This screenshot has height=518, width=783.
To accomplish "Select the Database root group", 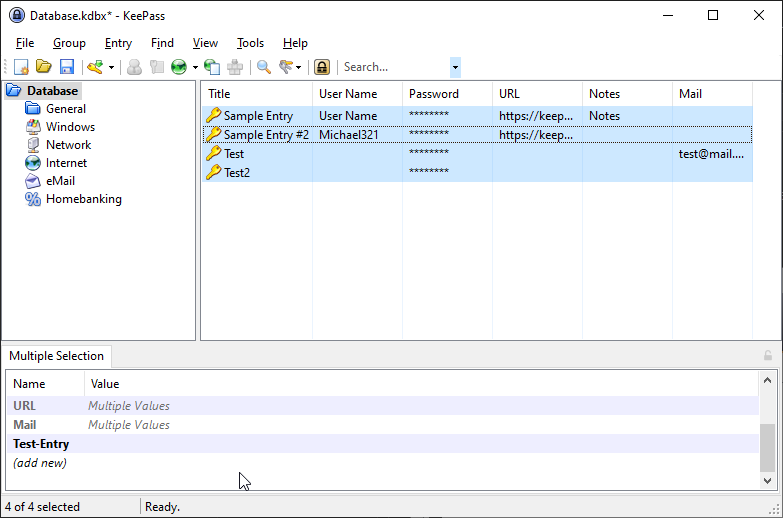I will pos(52,91).
